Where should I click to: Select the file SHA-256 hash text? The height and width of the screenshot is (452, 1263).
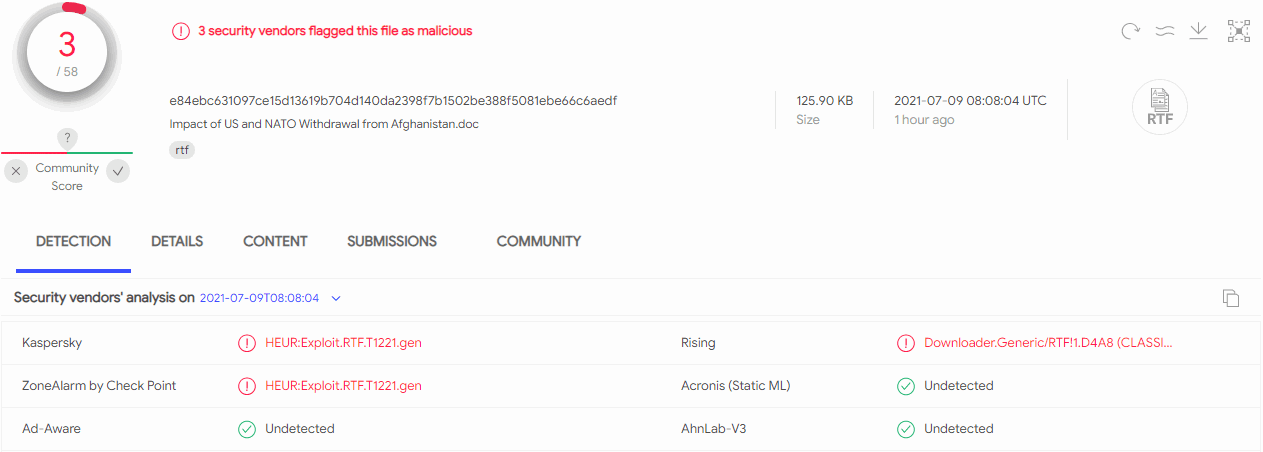pos(394,101)
